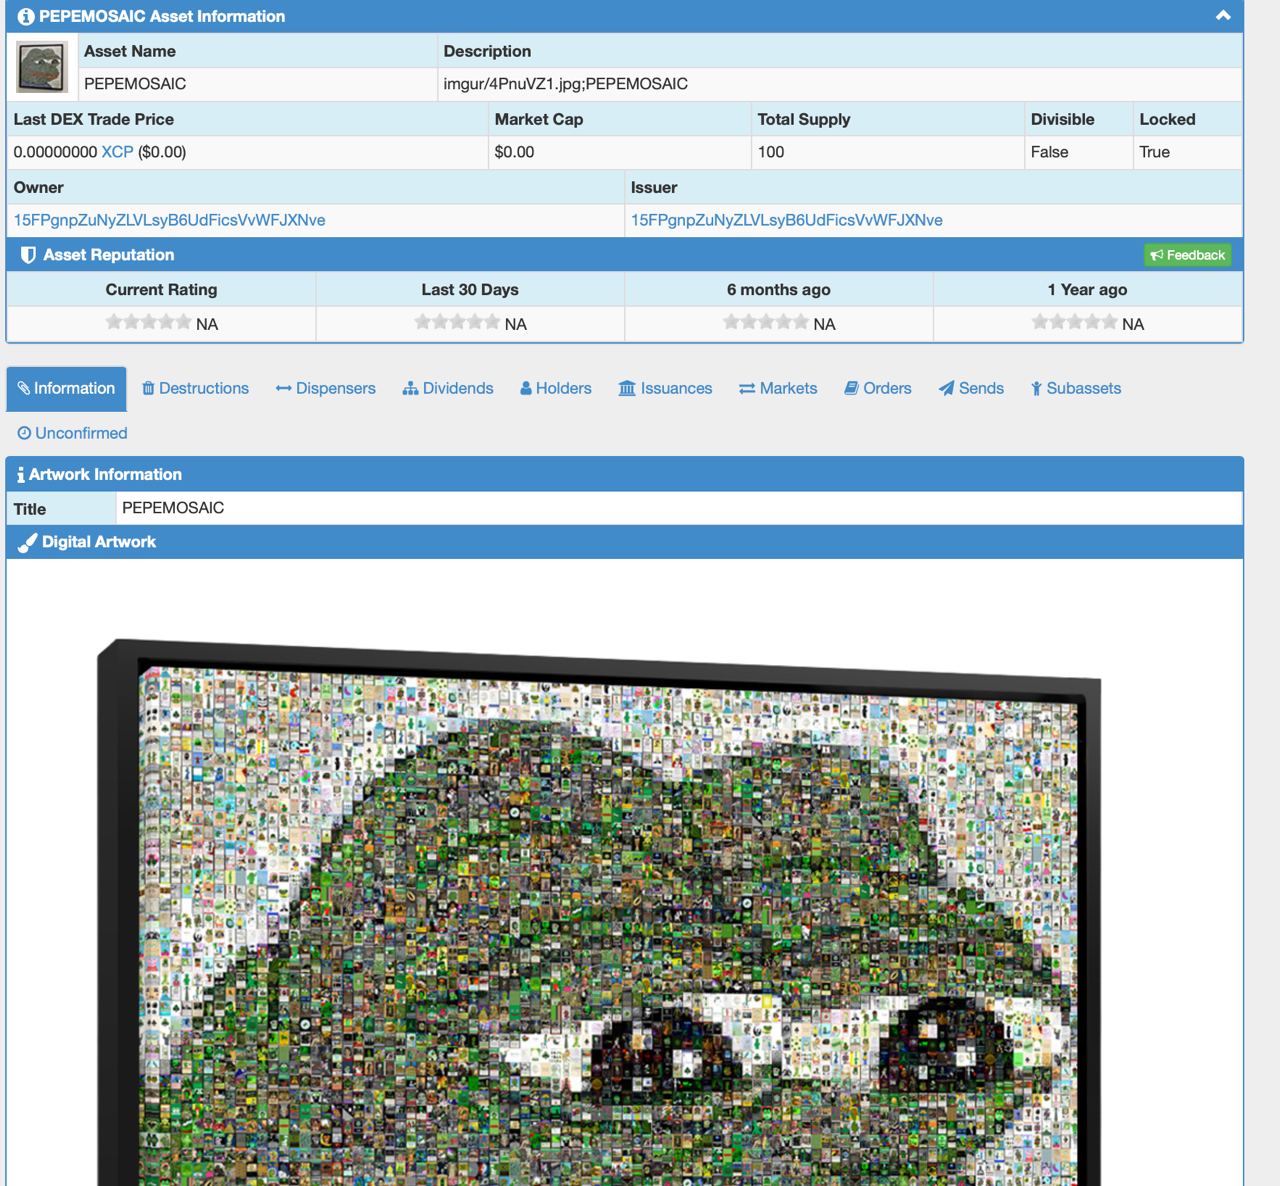Click the trash icon on Destructions
The image size is (1280, 1186).
(x=148, y=389)
